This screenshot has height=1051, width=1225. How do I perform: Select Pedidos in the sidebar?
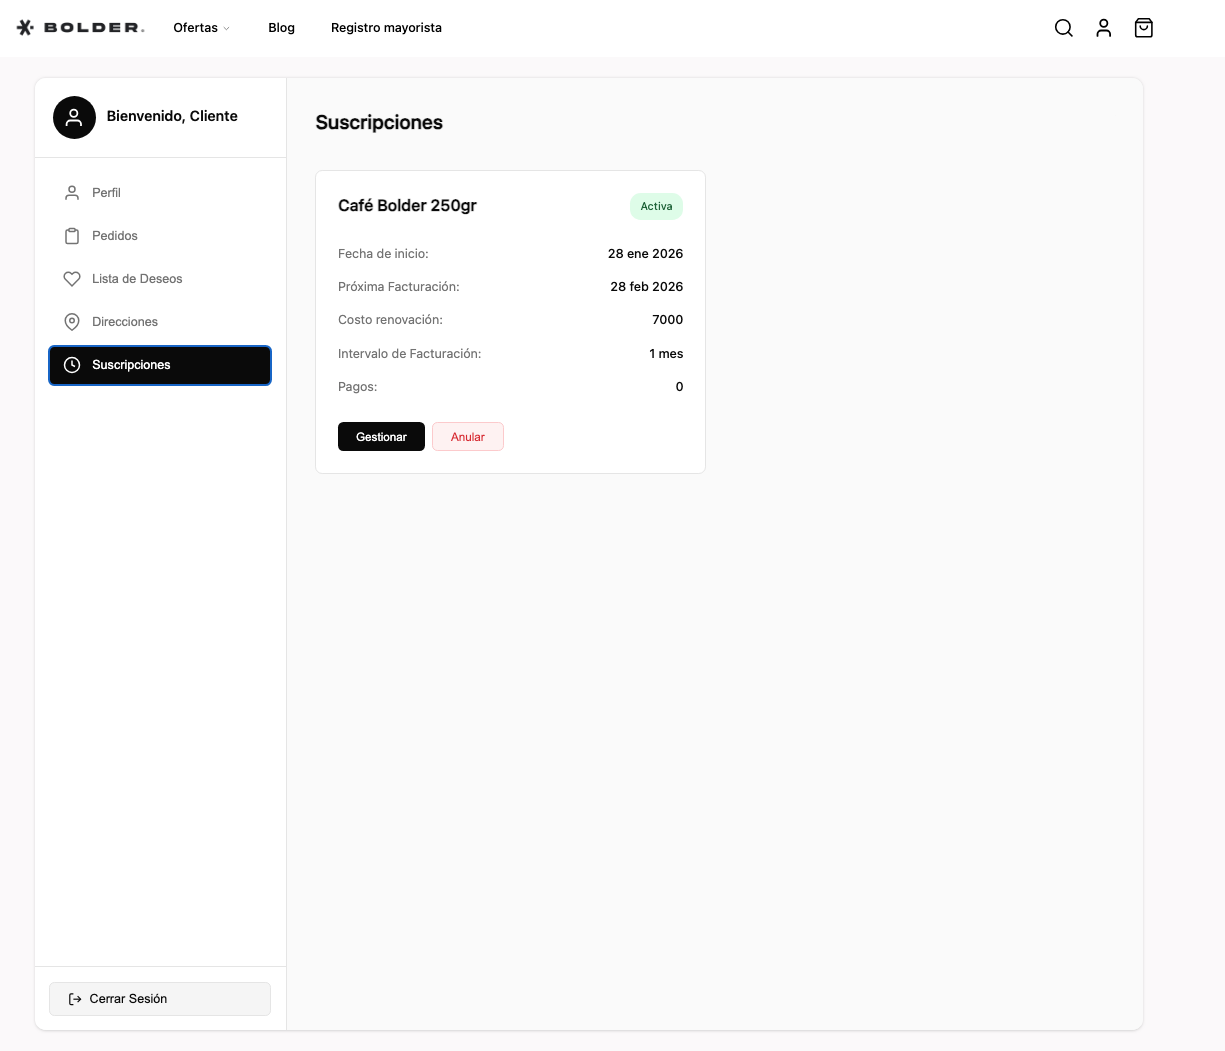pos(160,236)
